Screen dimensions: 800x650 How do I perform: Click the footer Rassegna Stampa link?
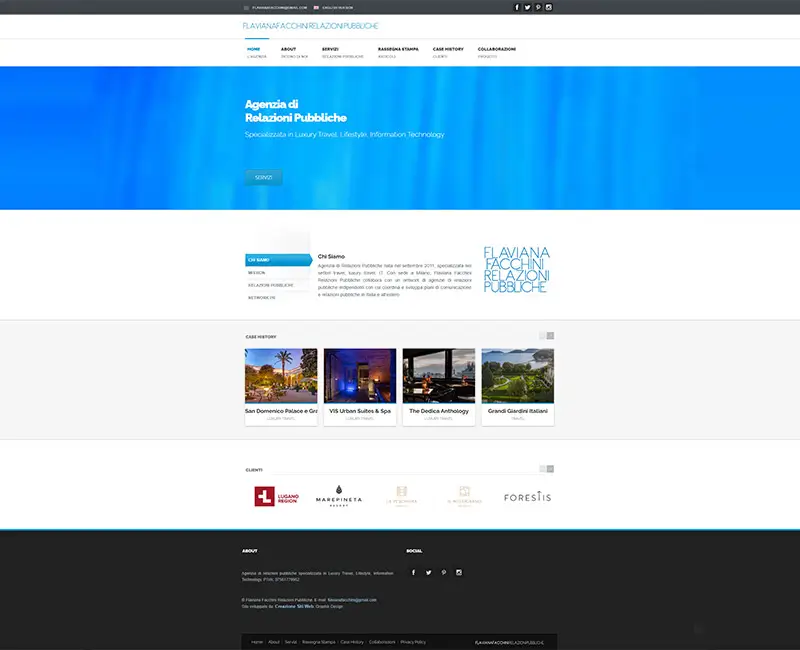319,642
